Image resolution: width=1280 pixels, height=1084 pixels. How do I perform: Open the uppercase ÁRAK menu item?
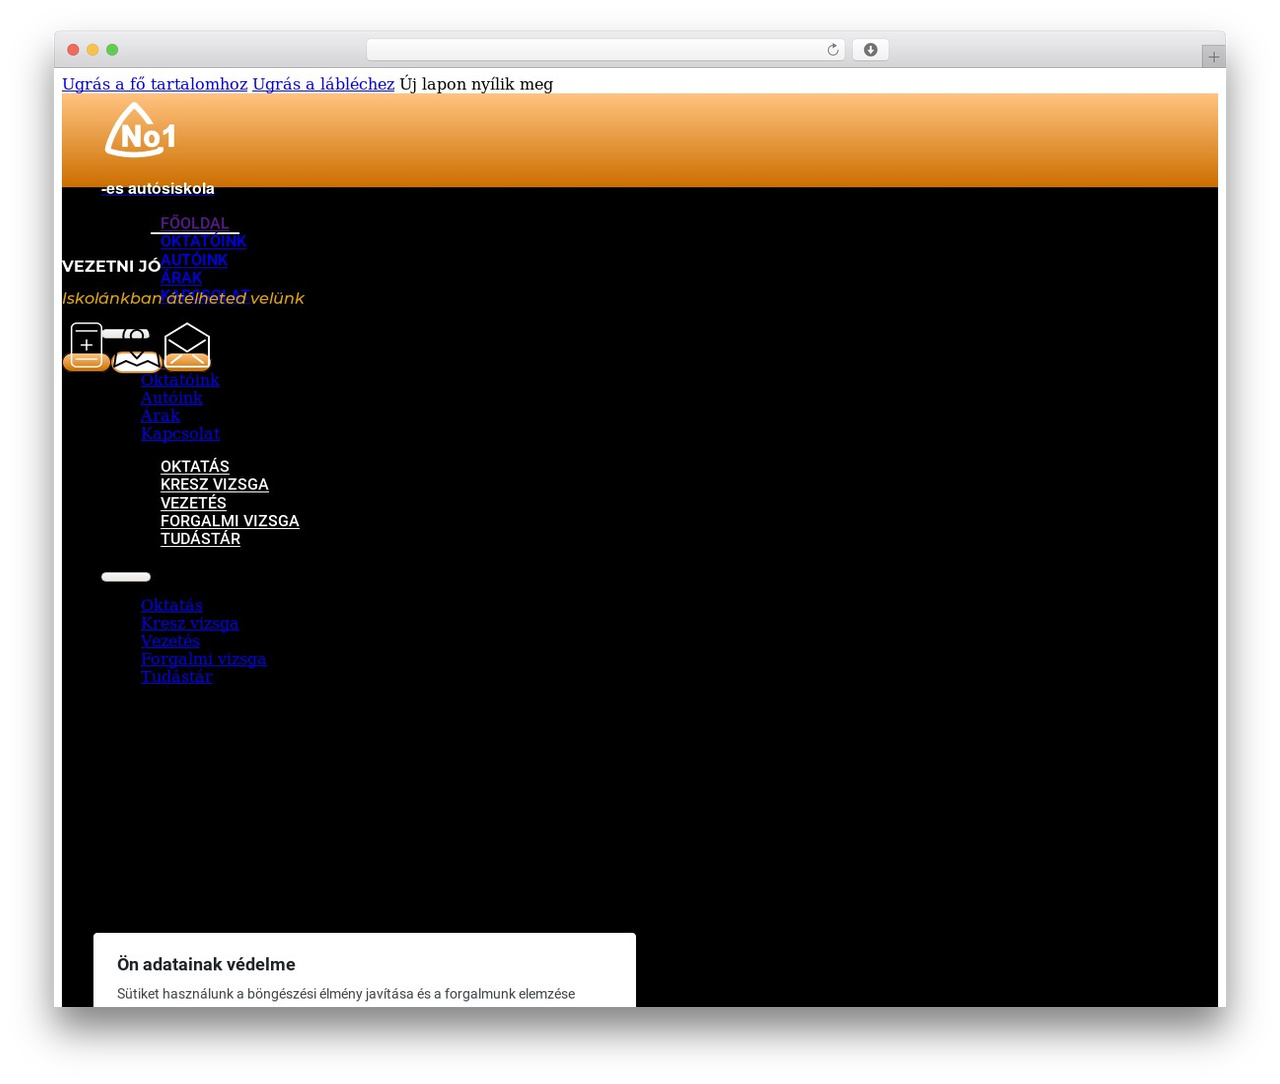click(181, 278)
